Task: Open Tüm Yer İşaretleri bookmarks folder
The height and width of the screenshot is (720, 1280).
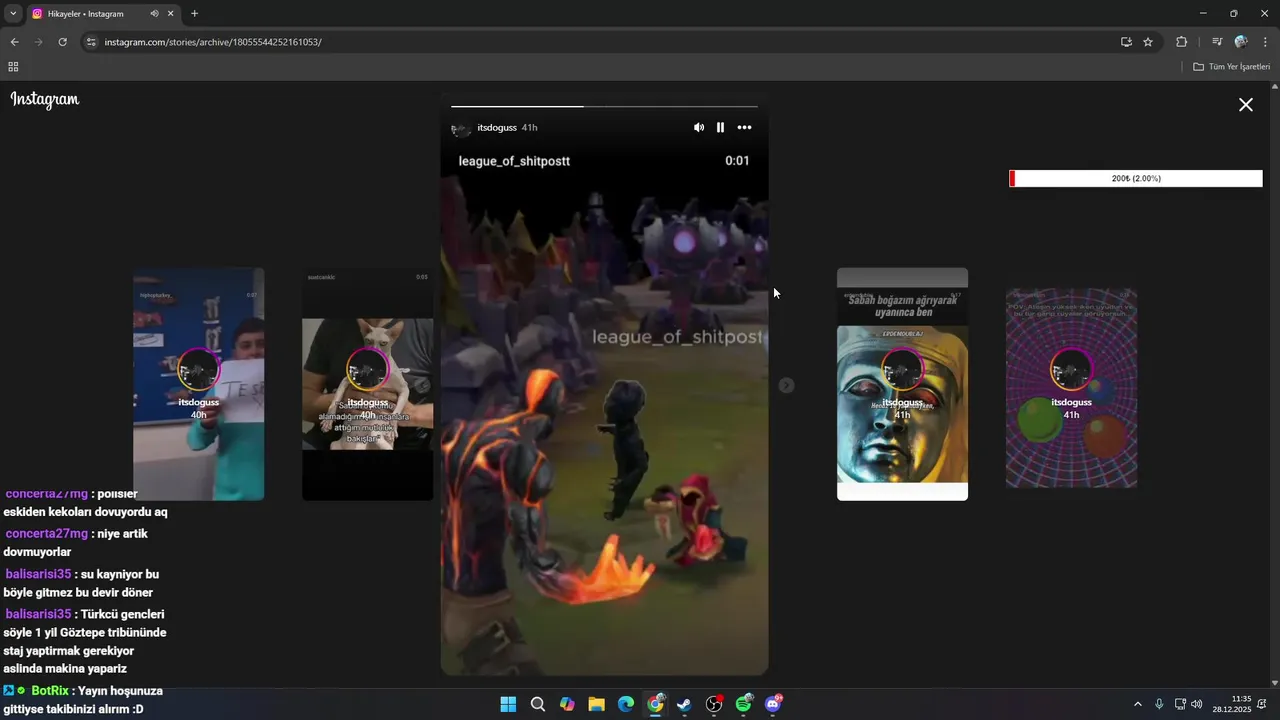Action: 1232,67
